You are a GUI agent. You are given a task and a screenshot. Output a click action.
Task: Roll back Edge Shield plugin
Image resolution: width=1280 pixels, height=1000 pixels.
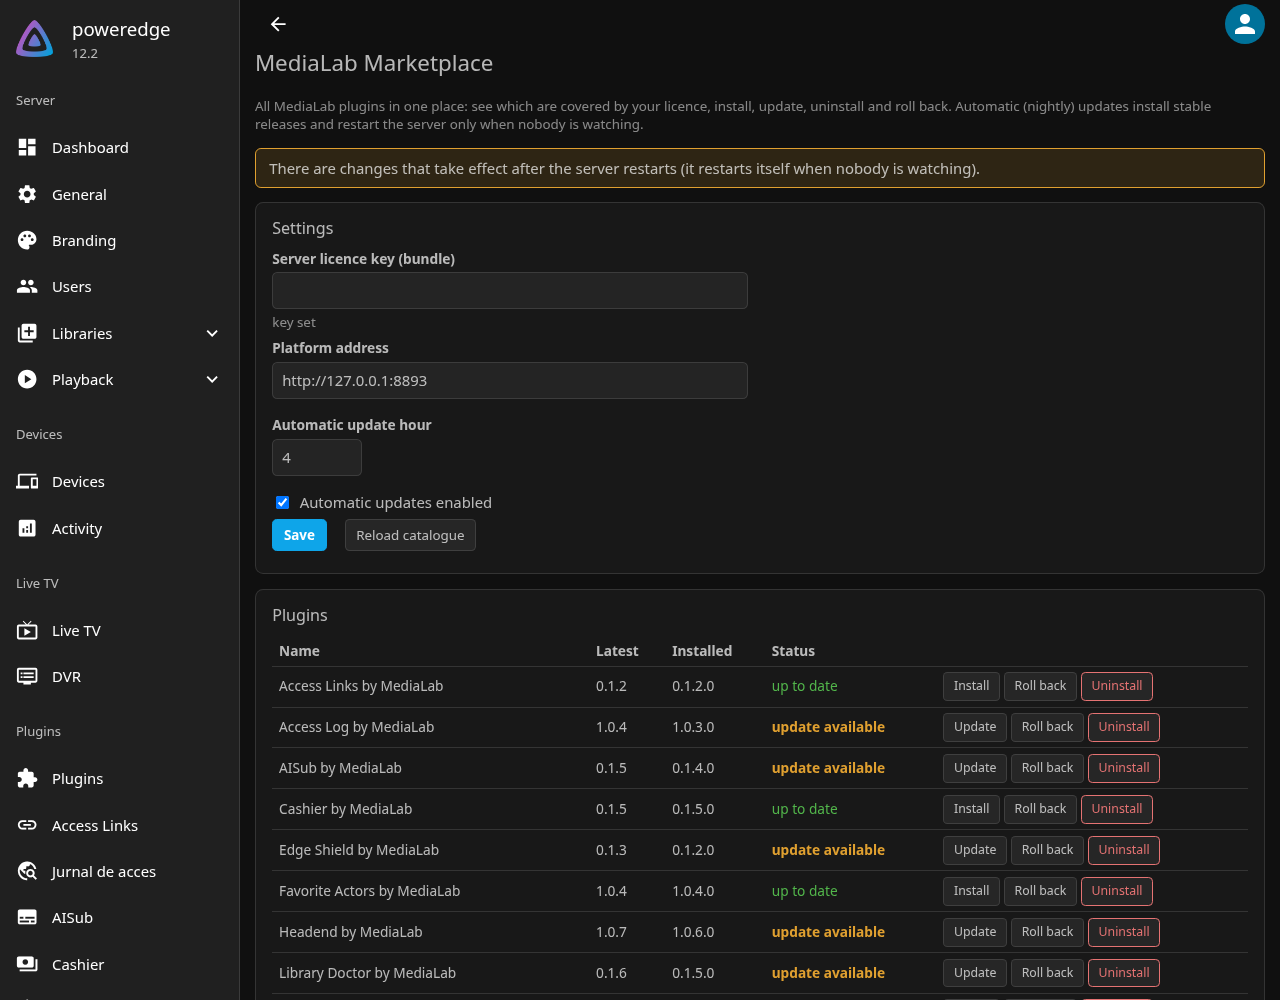(1047, 850)
